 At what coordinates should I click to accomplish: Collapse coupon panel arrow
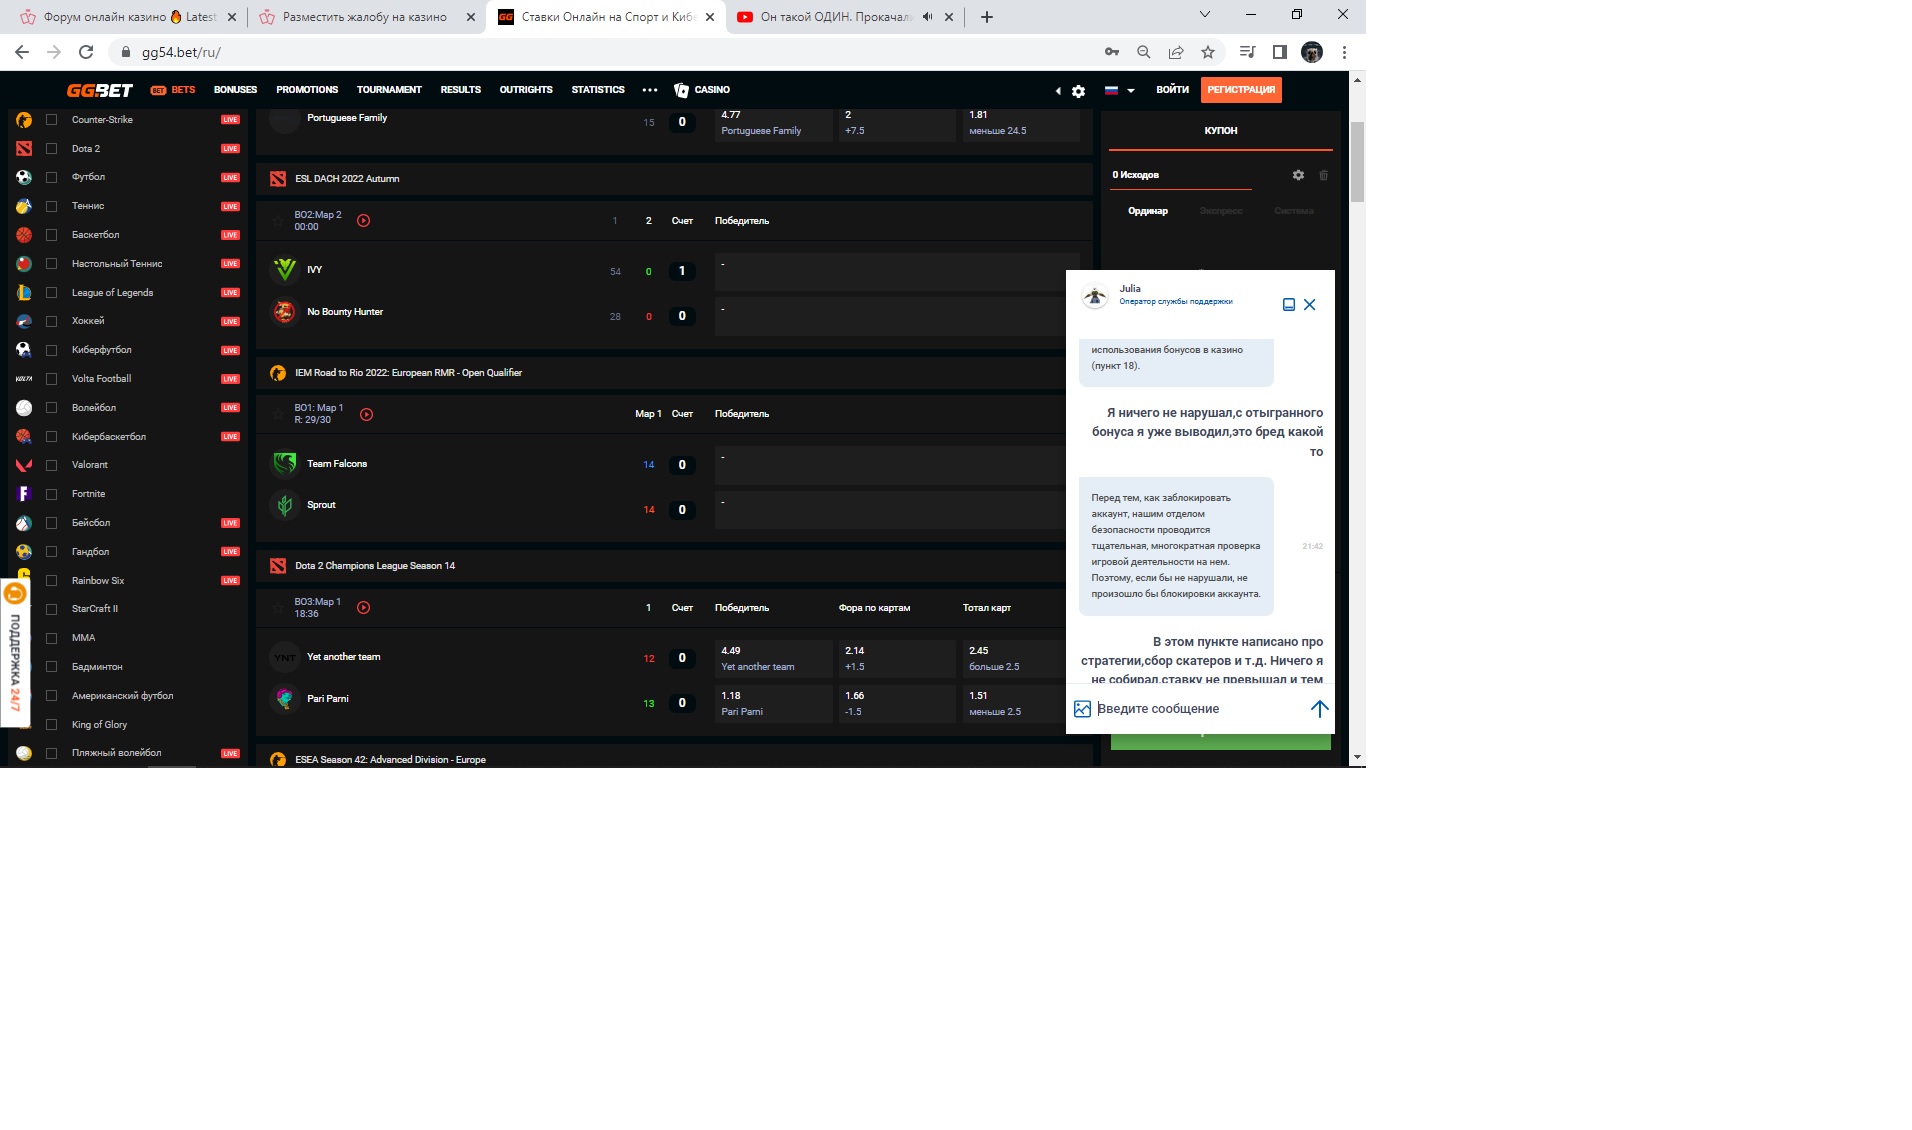tap(1058, 91)
